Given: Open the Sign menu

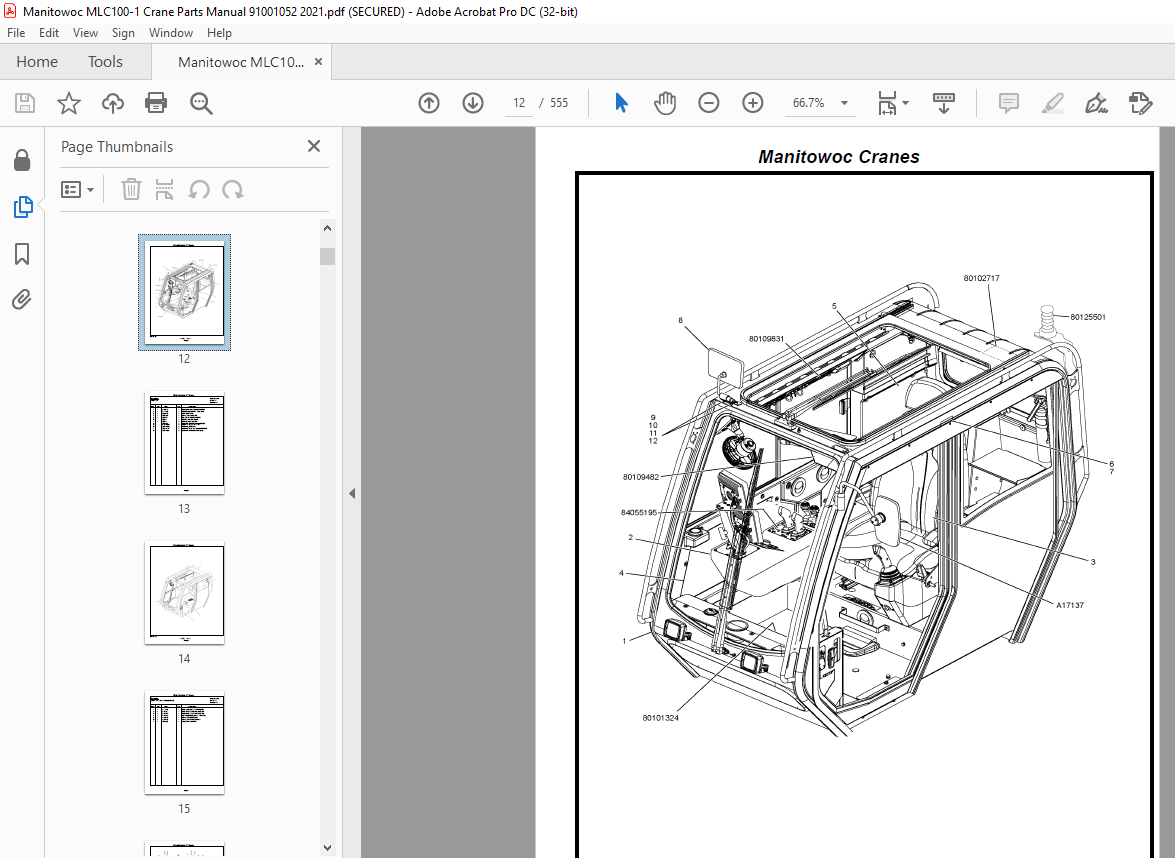Looking at the screenshot, I should [x=123, y=33].
